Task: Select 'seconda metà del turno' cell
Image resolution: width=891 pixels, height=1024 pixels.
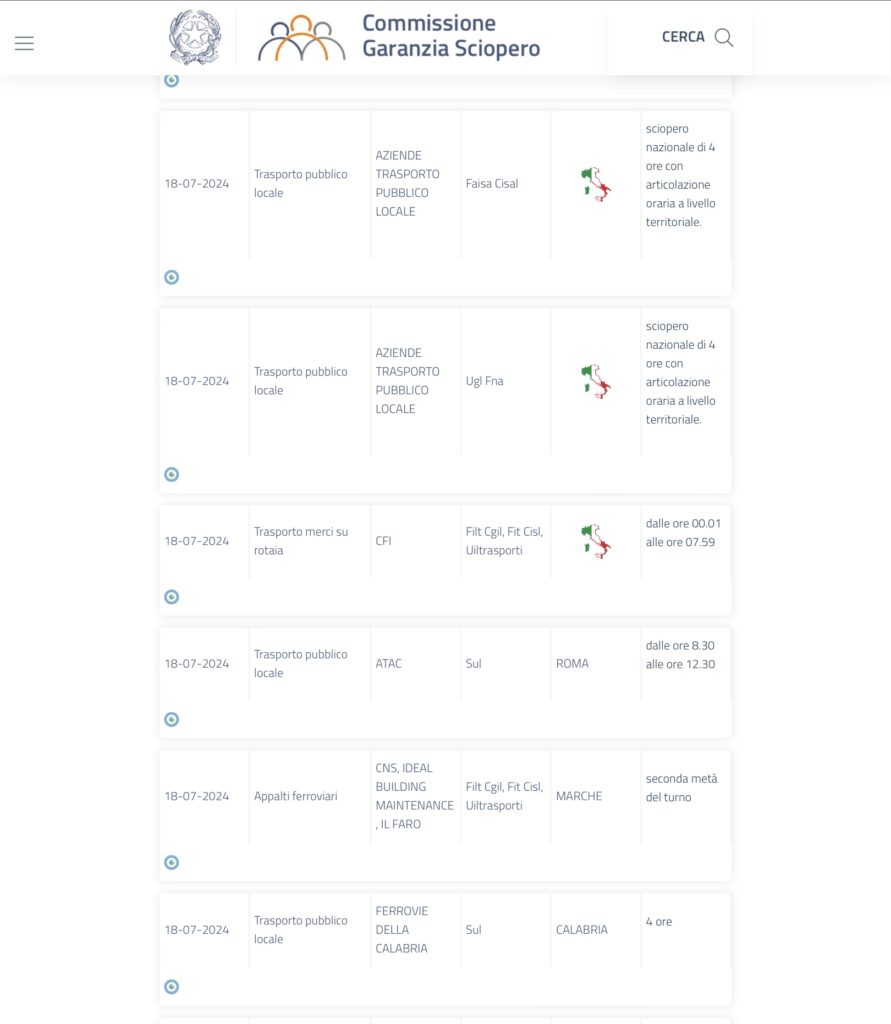Action: [681, 788]
